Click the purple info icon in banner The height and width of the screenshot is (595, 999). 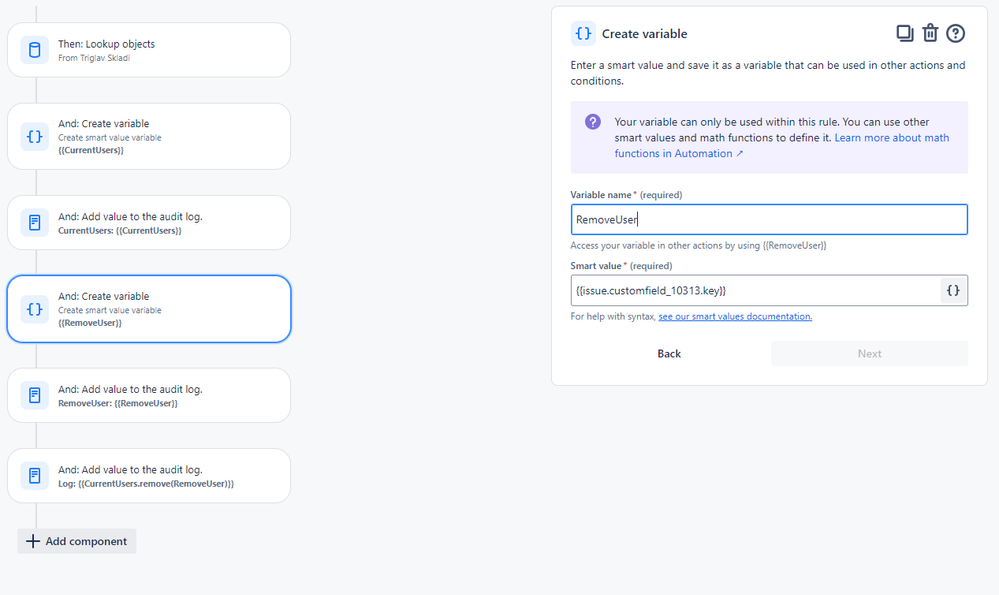593,122
